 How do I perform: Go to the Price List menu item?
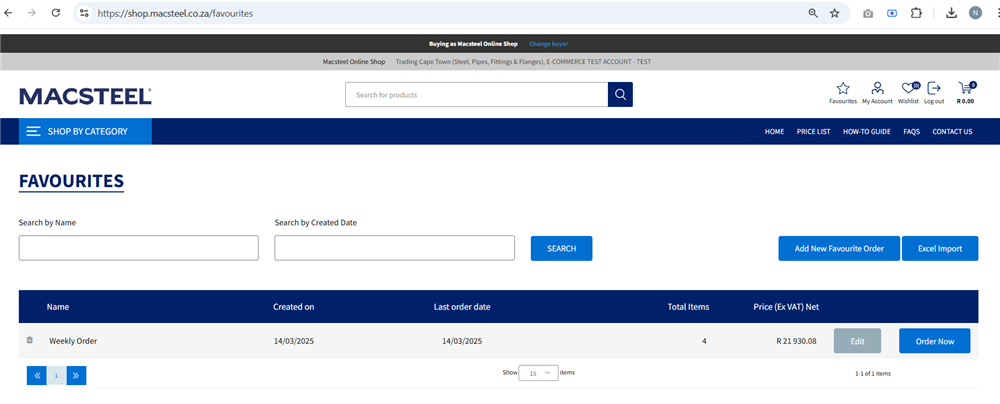click(x=813, y=131)
